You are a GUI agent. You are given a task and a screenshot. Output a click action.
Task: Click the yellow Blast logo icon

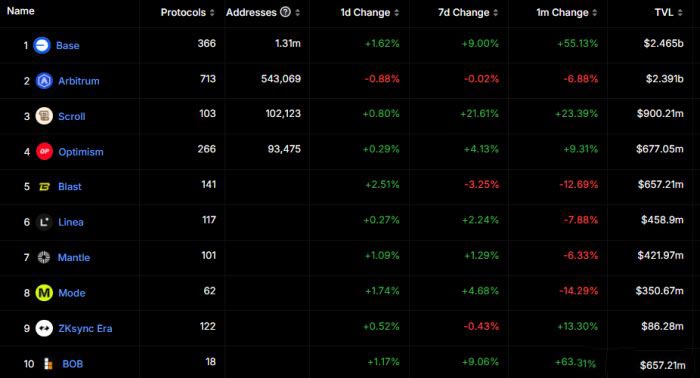click(x=44, y=187)
